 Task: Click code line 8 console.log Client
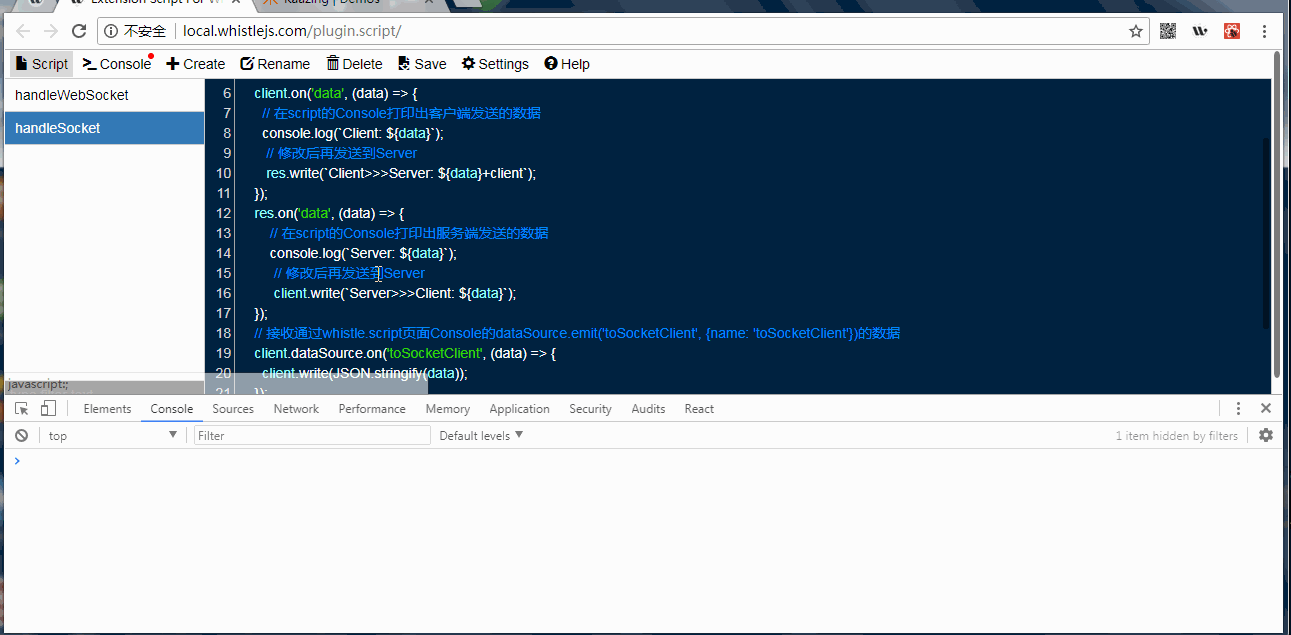352,133
